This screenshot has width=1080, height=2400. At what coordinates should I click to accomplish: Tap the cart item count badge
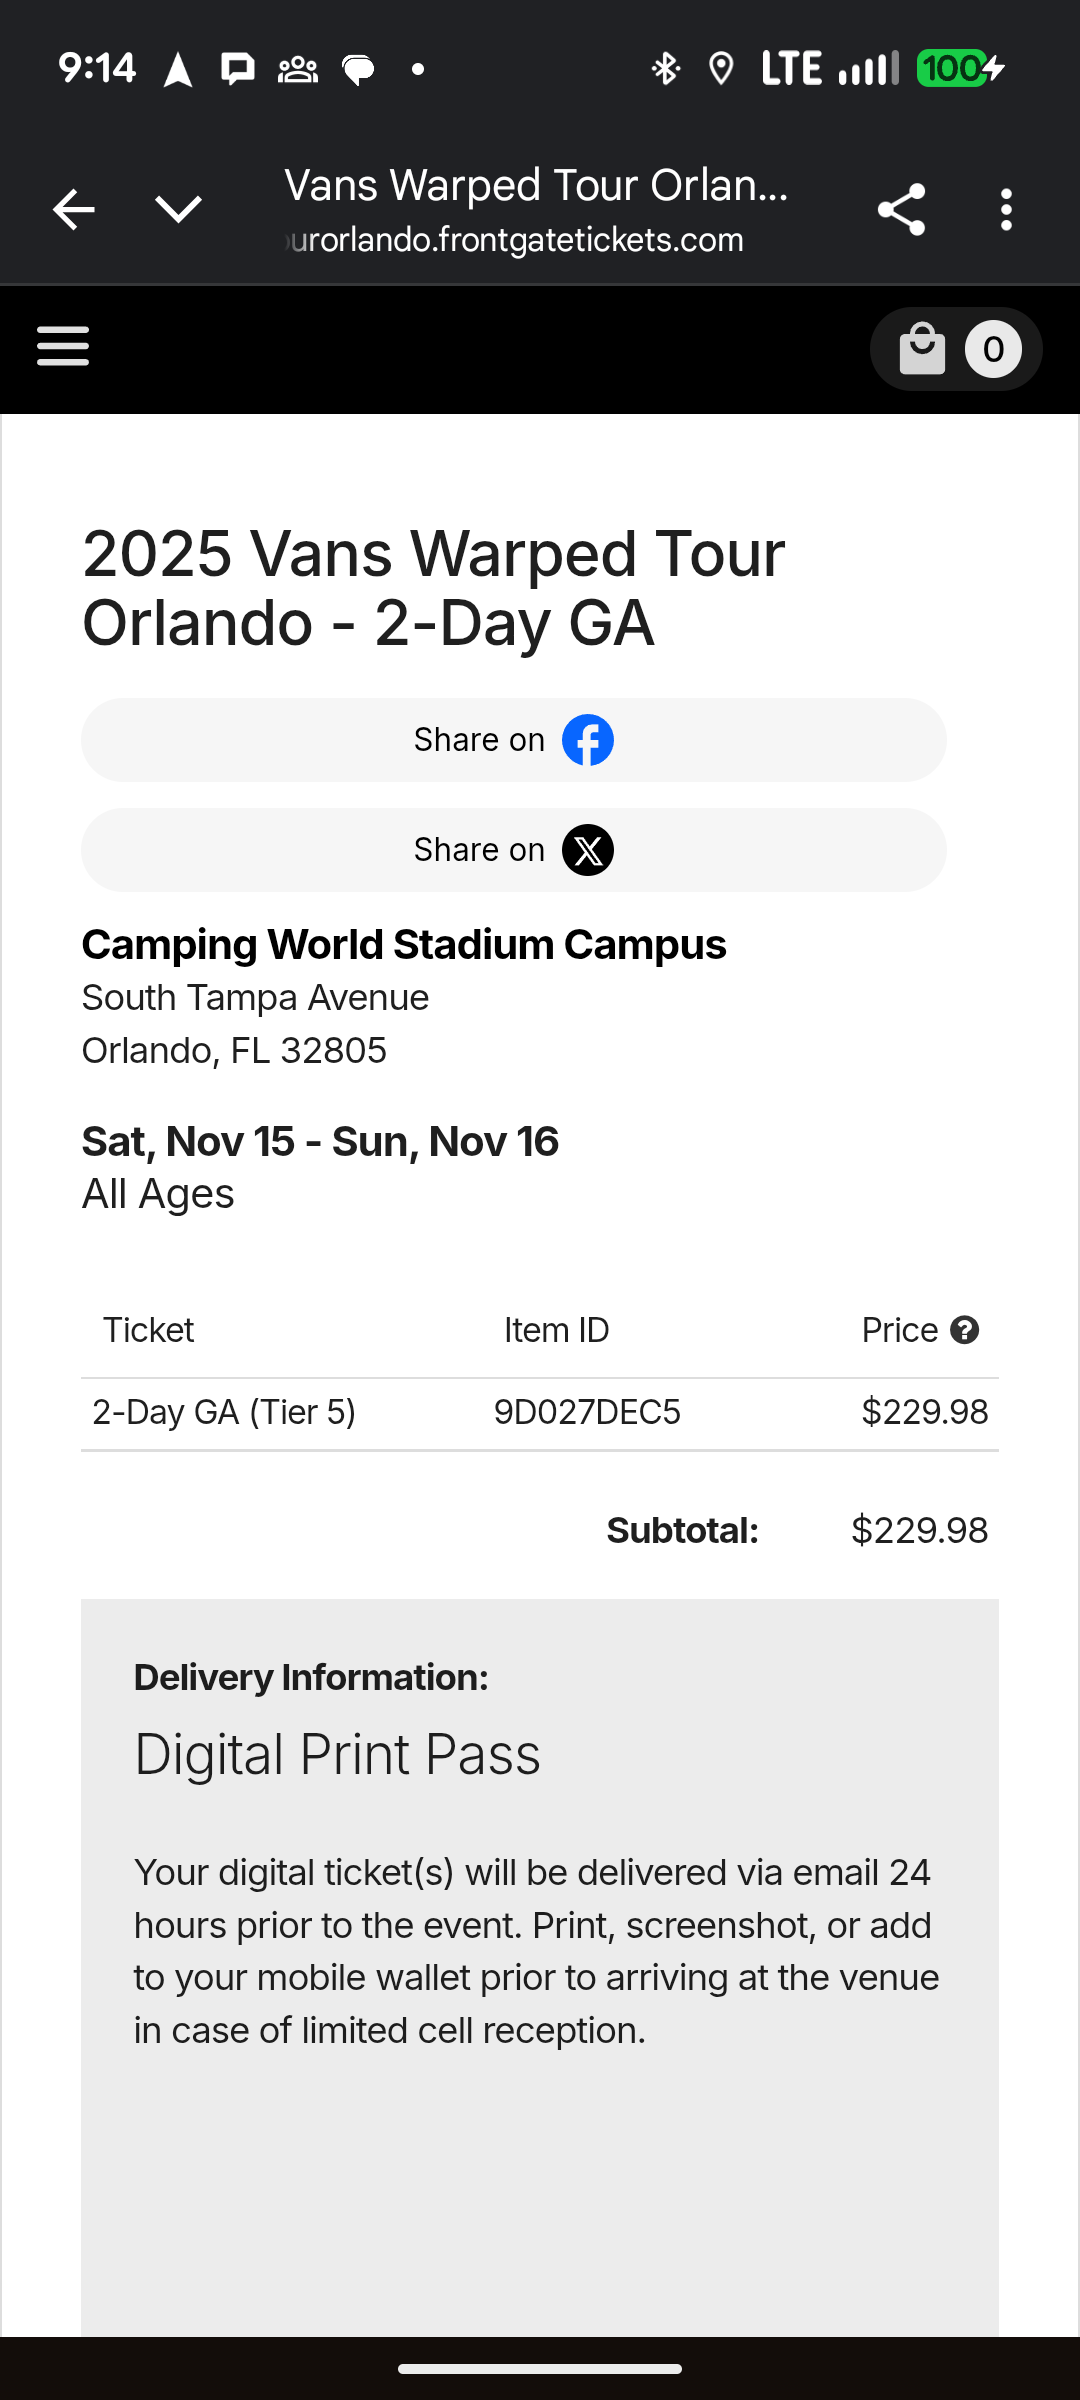pyautogui.click(x=993, y=349)
